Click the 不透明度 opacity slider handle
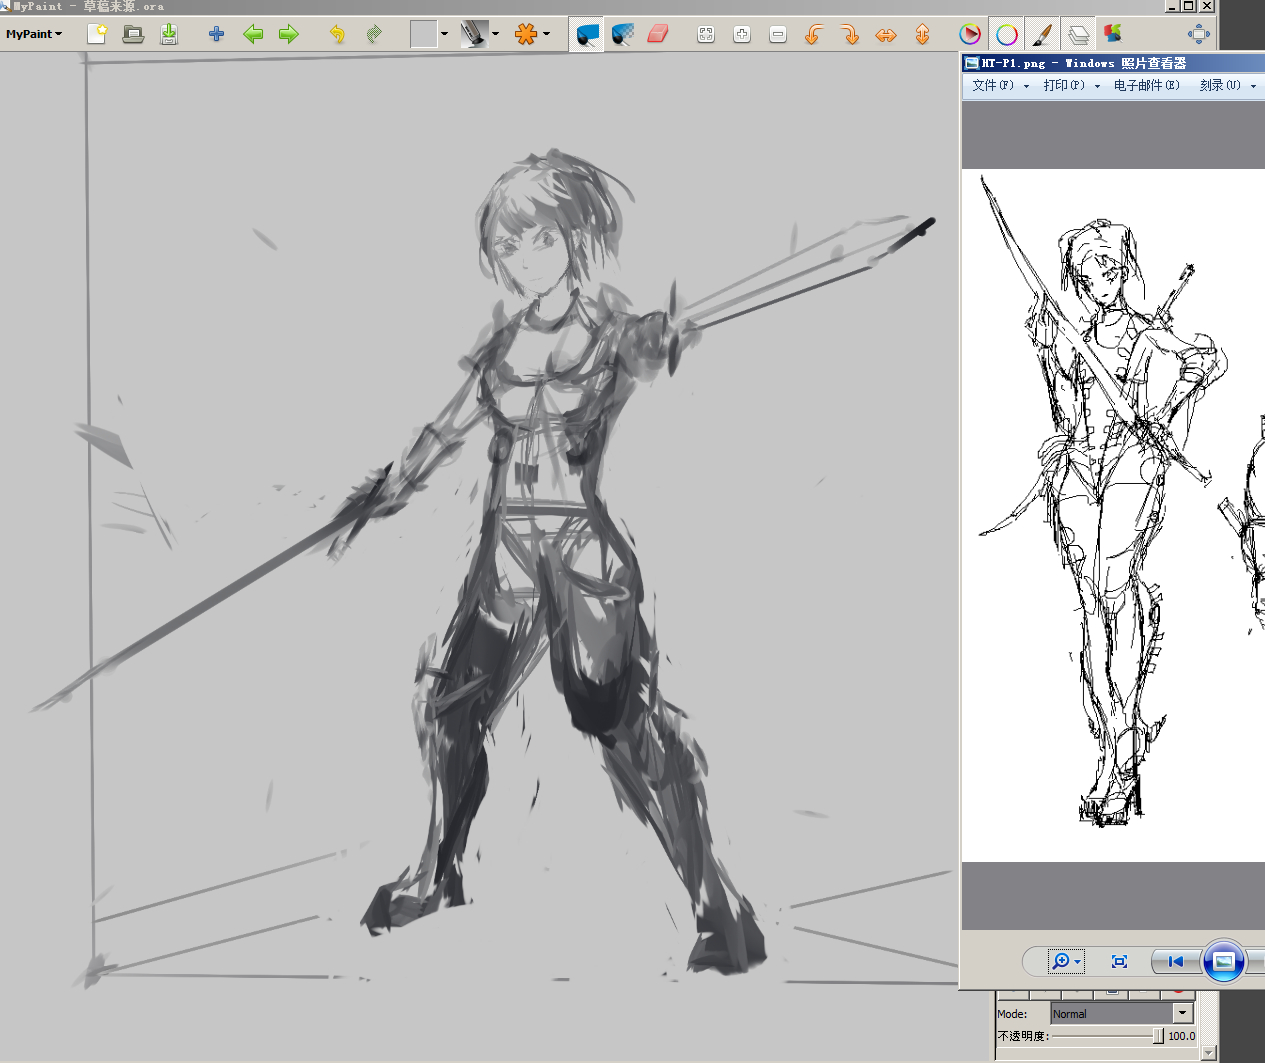The image size is (1265, 1063). point(1157,1036)
